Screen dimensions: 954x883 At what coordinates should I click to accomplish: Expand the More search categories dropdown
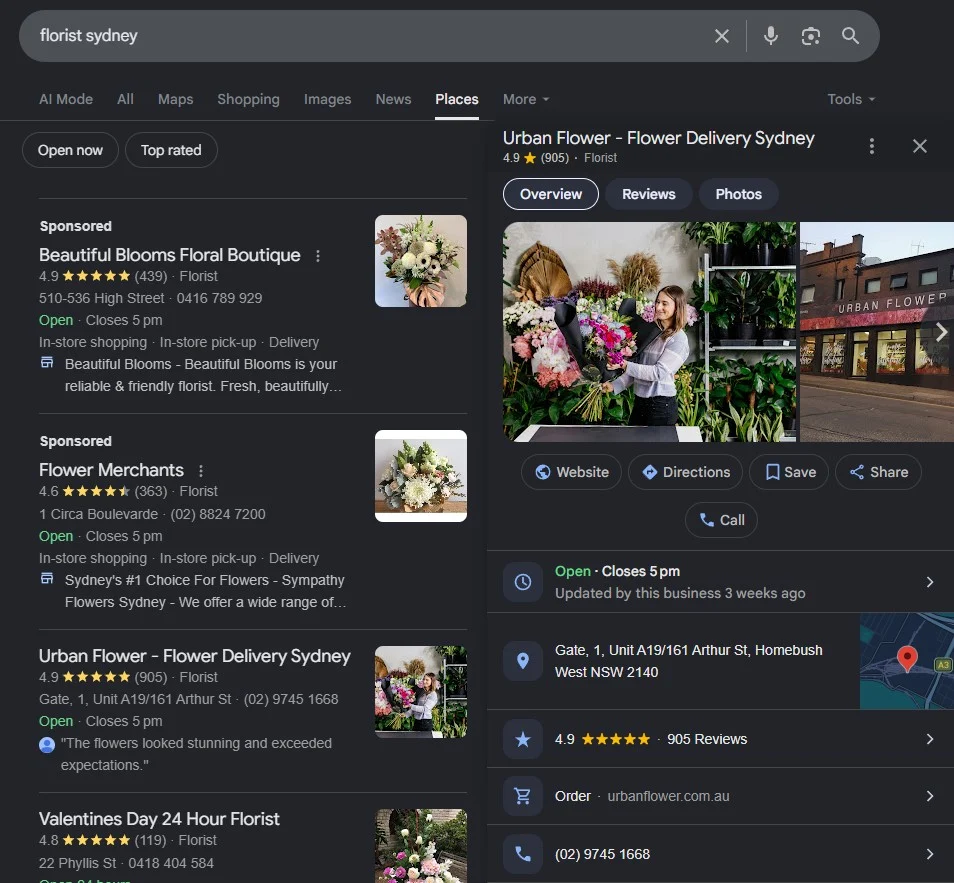coord(526,99)
